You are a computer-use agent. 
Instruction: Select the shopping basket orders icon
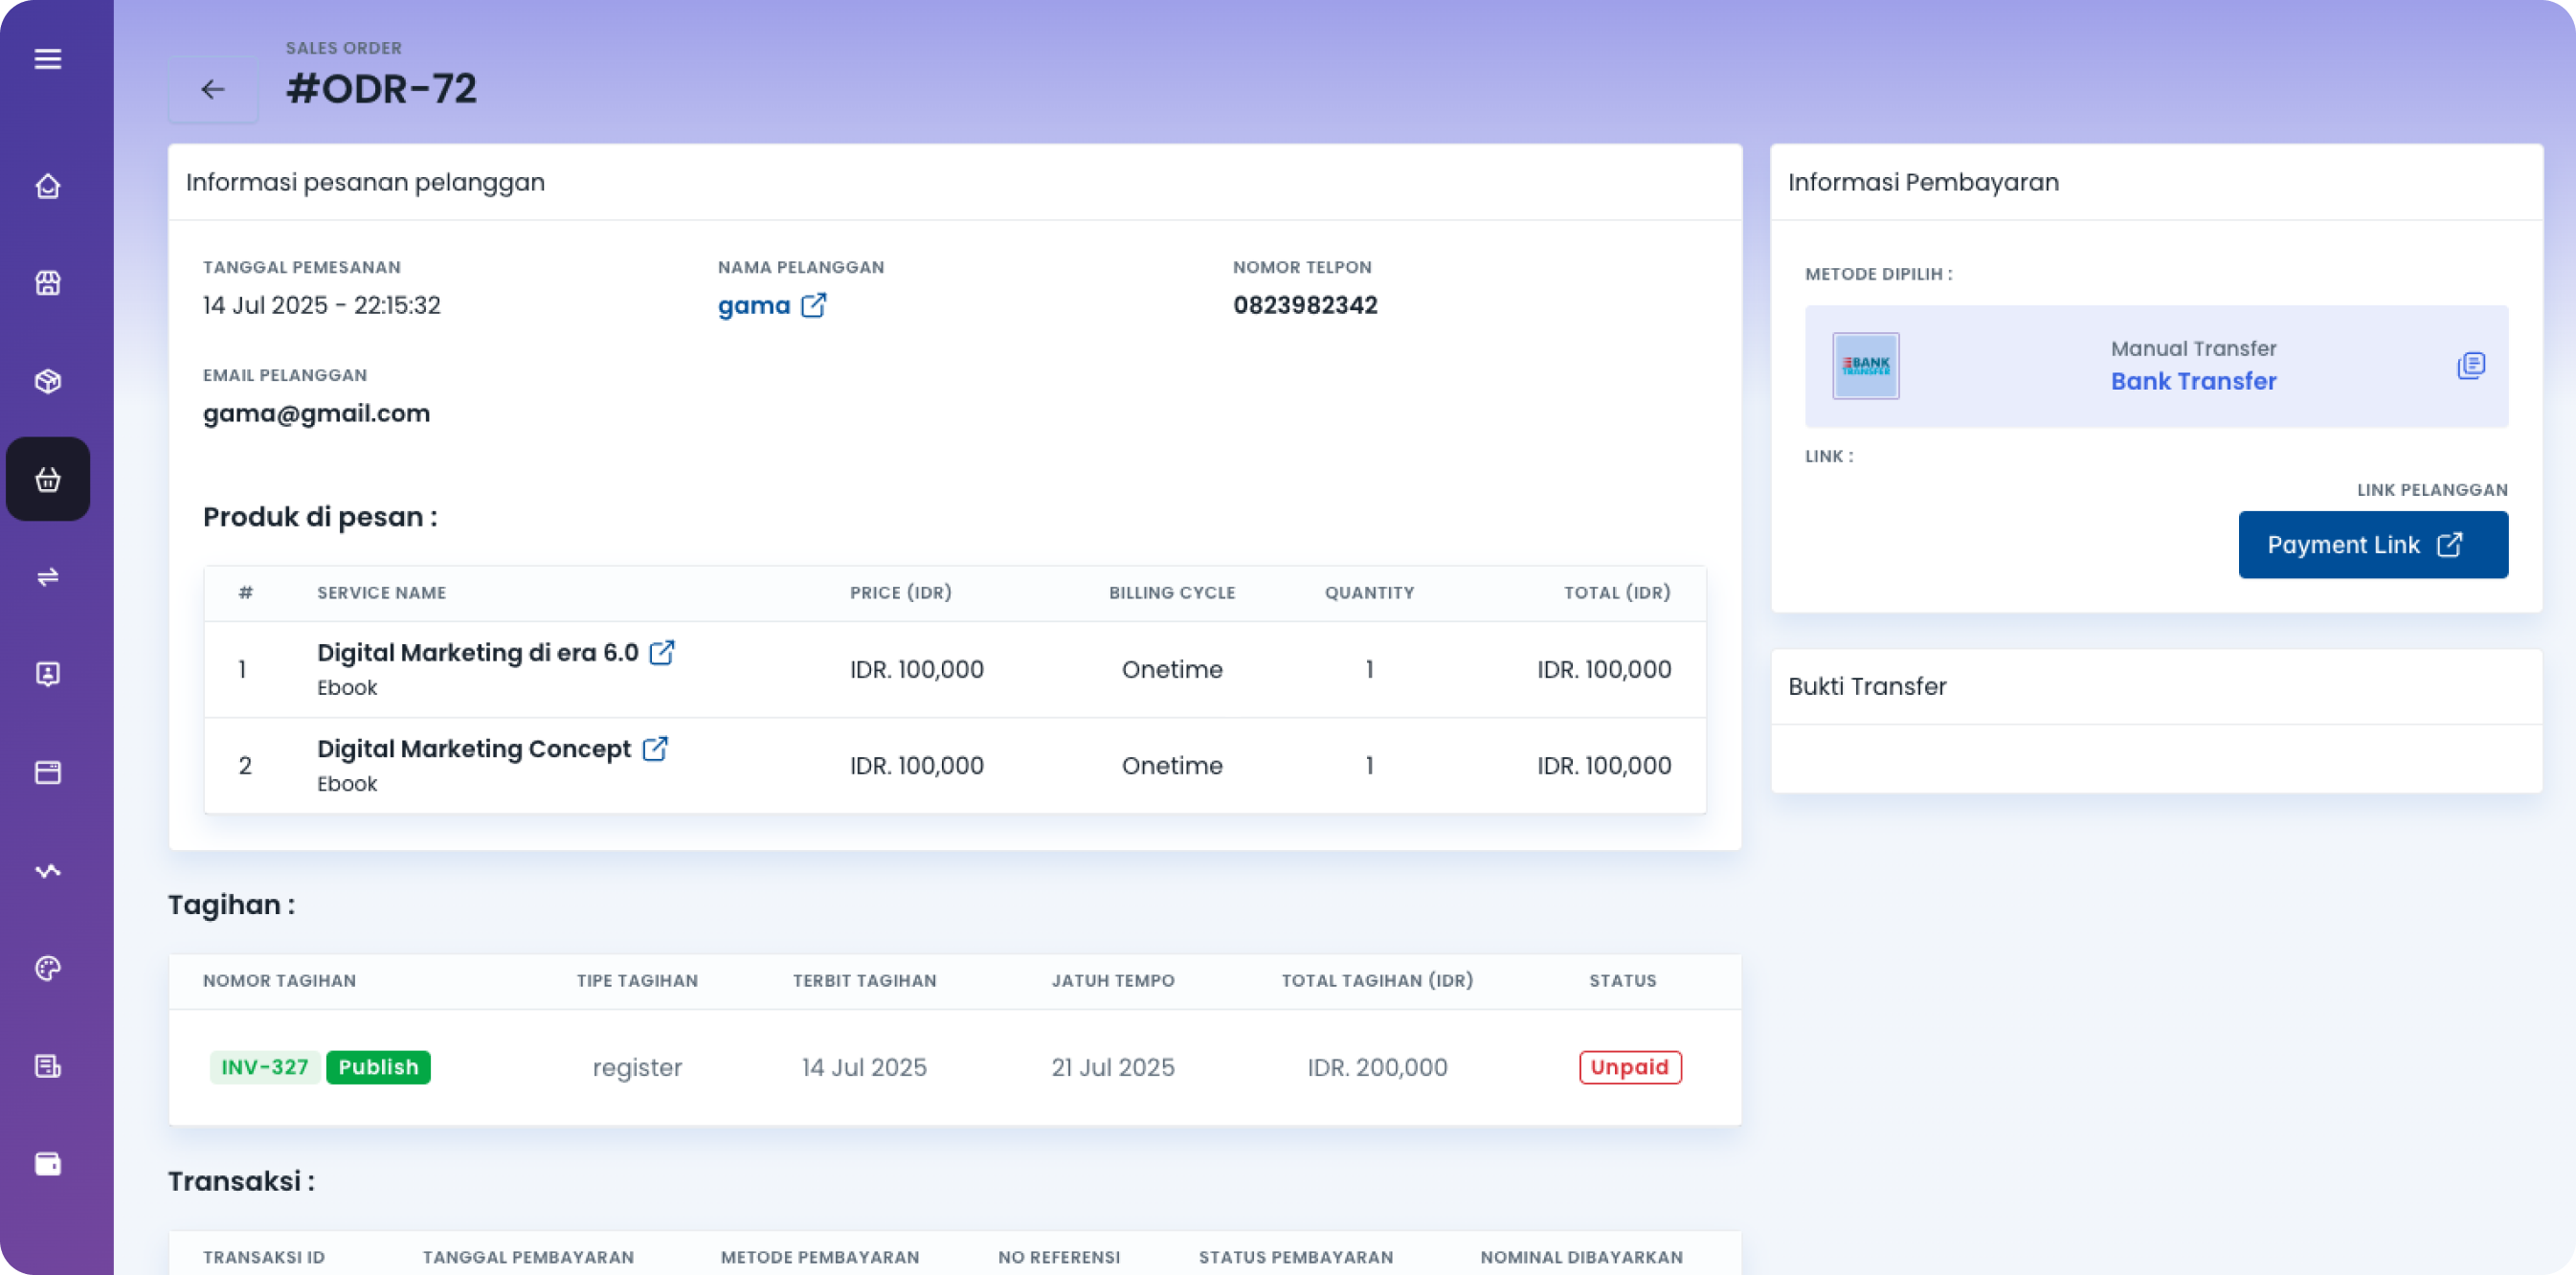point(47,479)
